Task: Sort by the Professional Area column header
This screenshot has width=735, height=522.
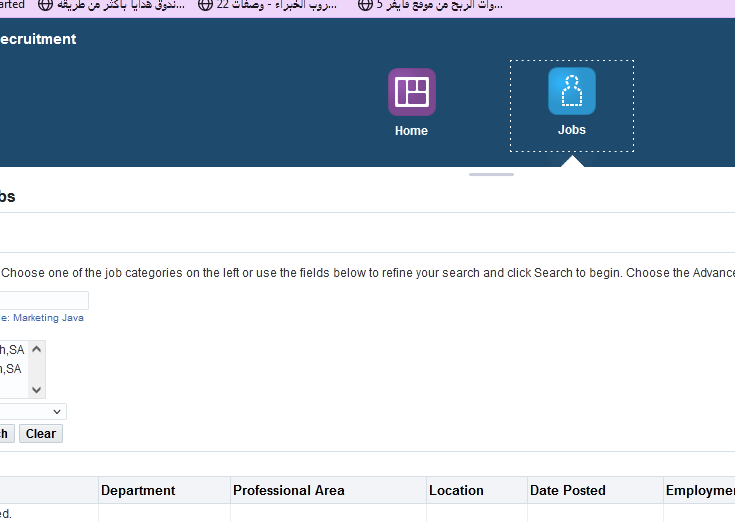Action: (x=288, y=490)
